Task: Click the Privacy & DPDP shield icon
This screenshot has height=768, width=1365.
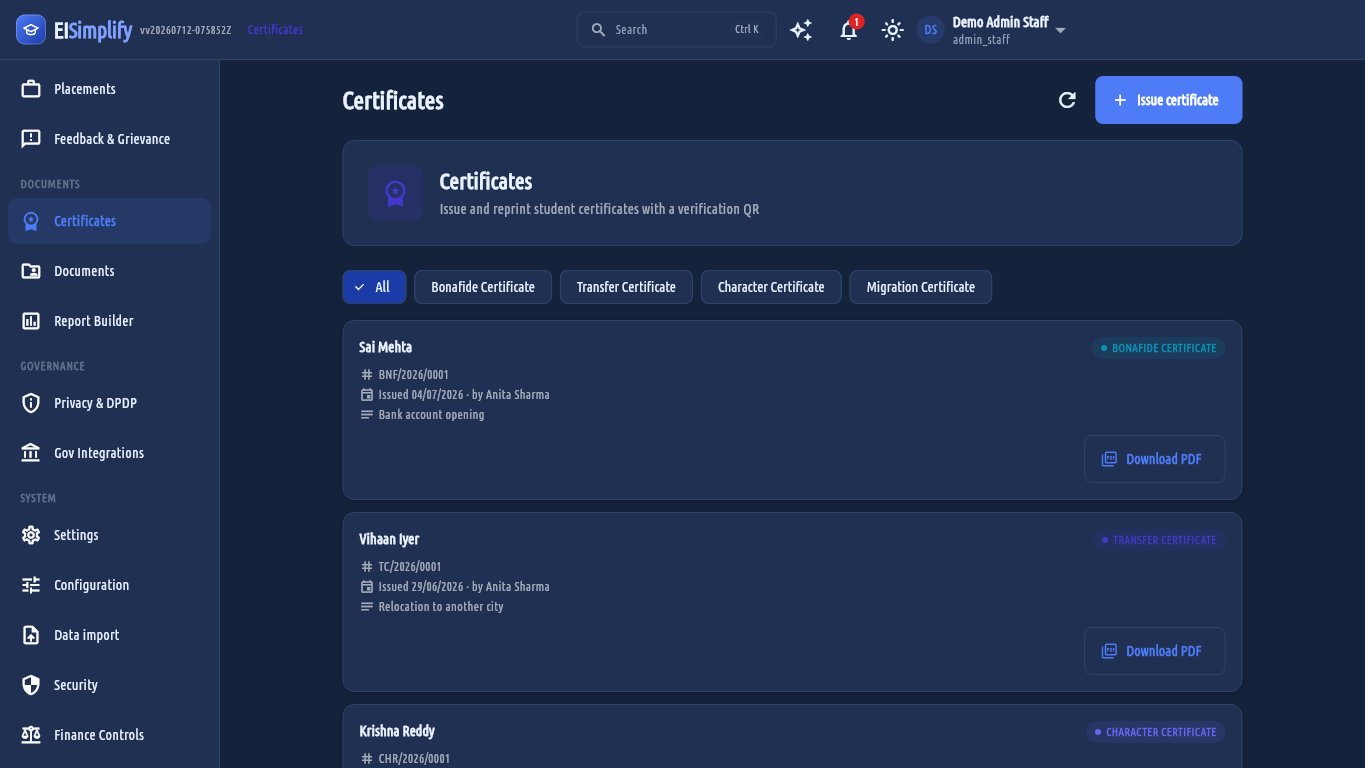Action: [x=31, y=403]
